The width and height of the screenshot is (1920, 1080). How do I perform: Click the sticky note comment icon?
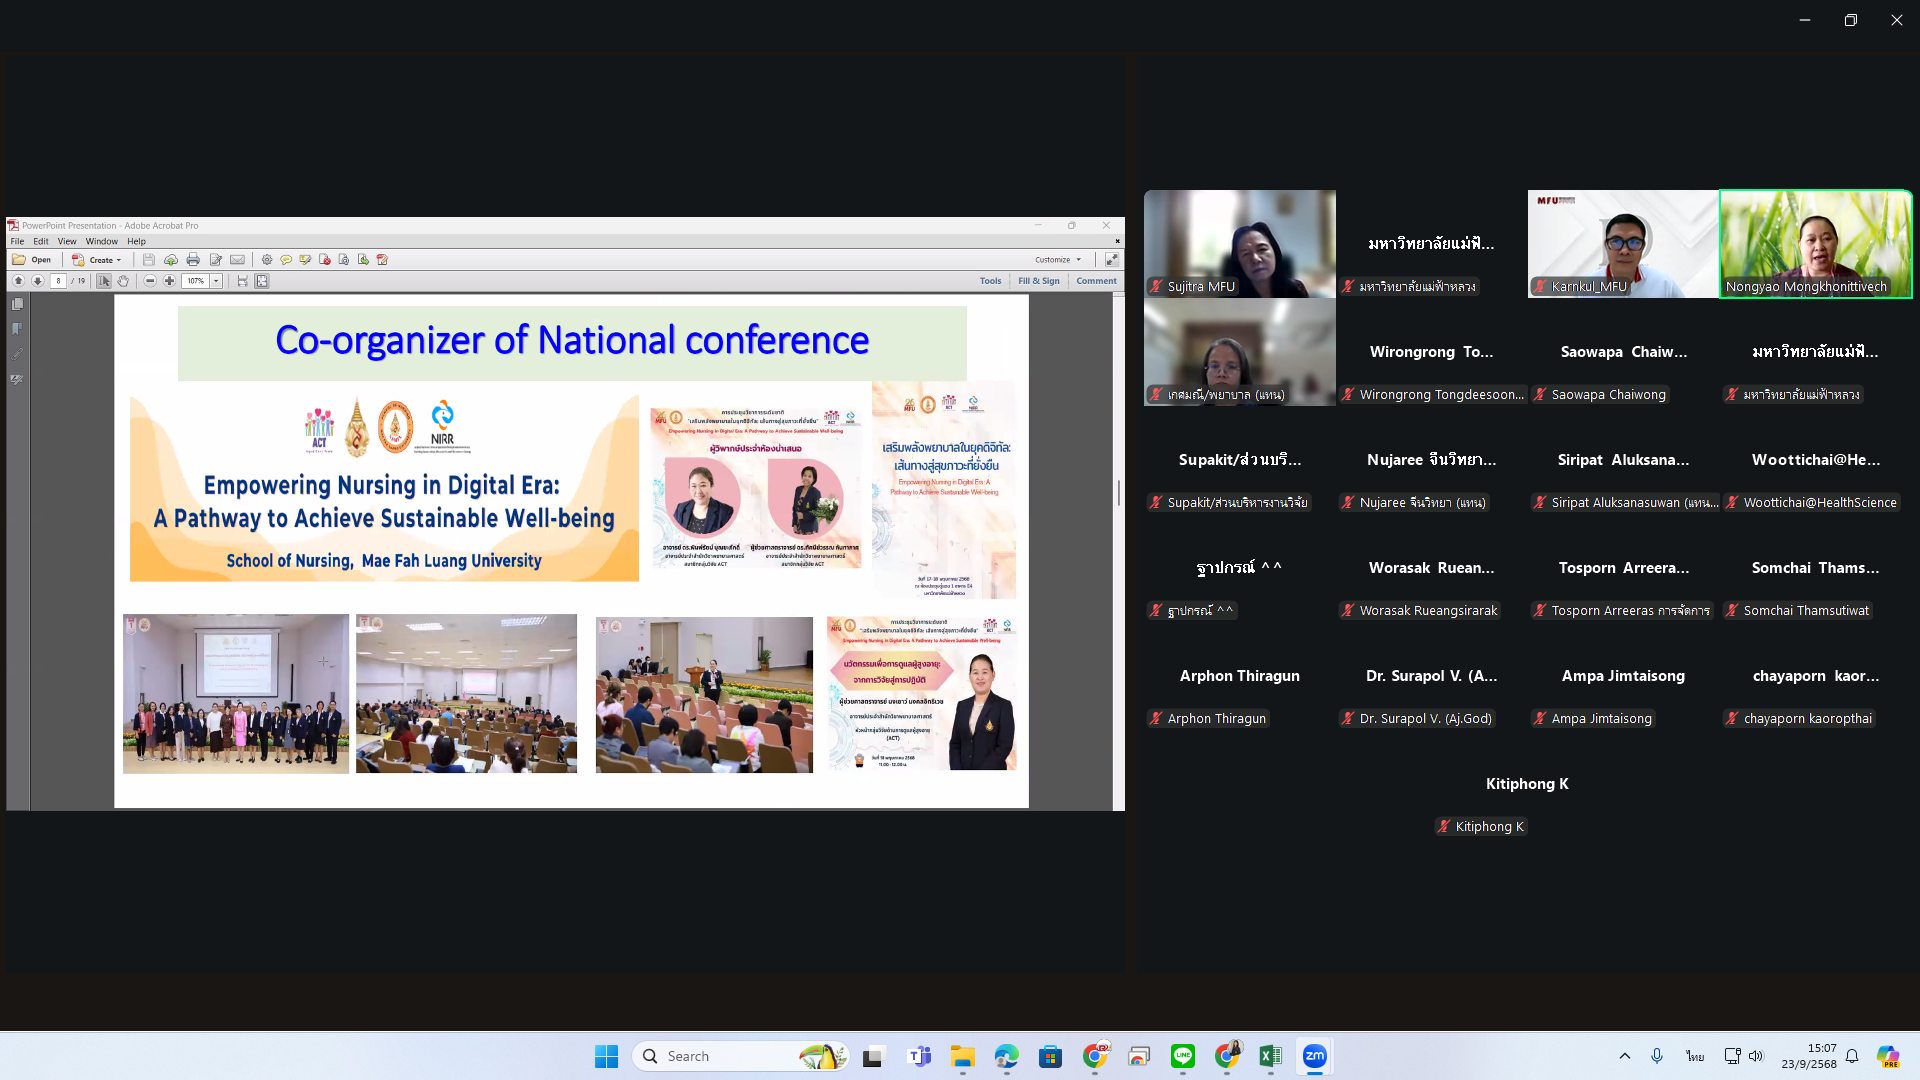pyautogui.click(x=286, y=260)
